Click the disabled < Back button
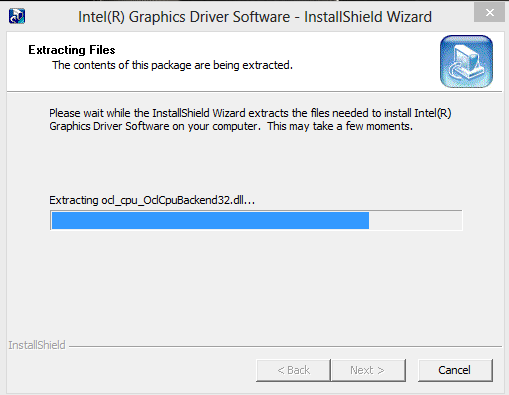Viewport: 509px width, 395px height. (x=293, y=370)
